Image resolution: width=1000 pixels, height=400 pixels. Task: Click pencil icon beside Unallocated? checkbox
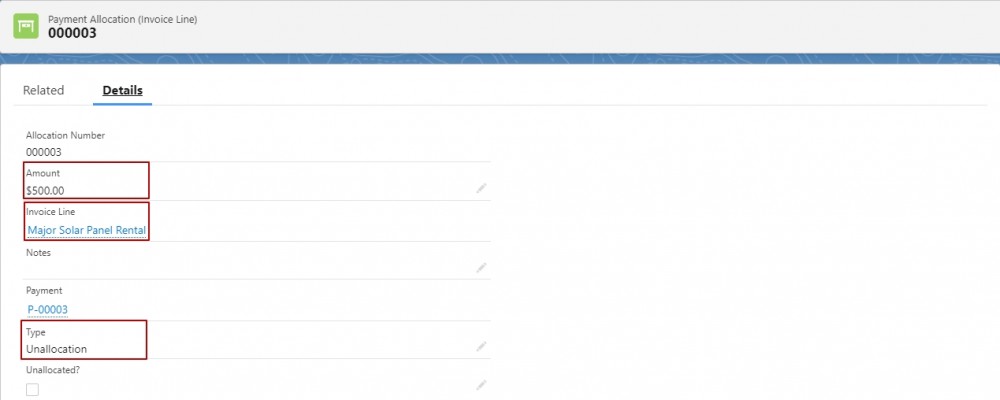coord(482,385)
